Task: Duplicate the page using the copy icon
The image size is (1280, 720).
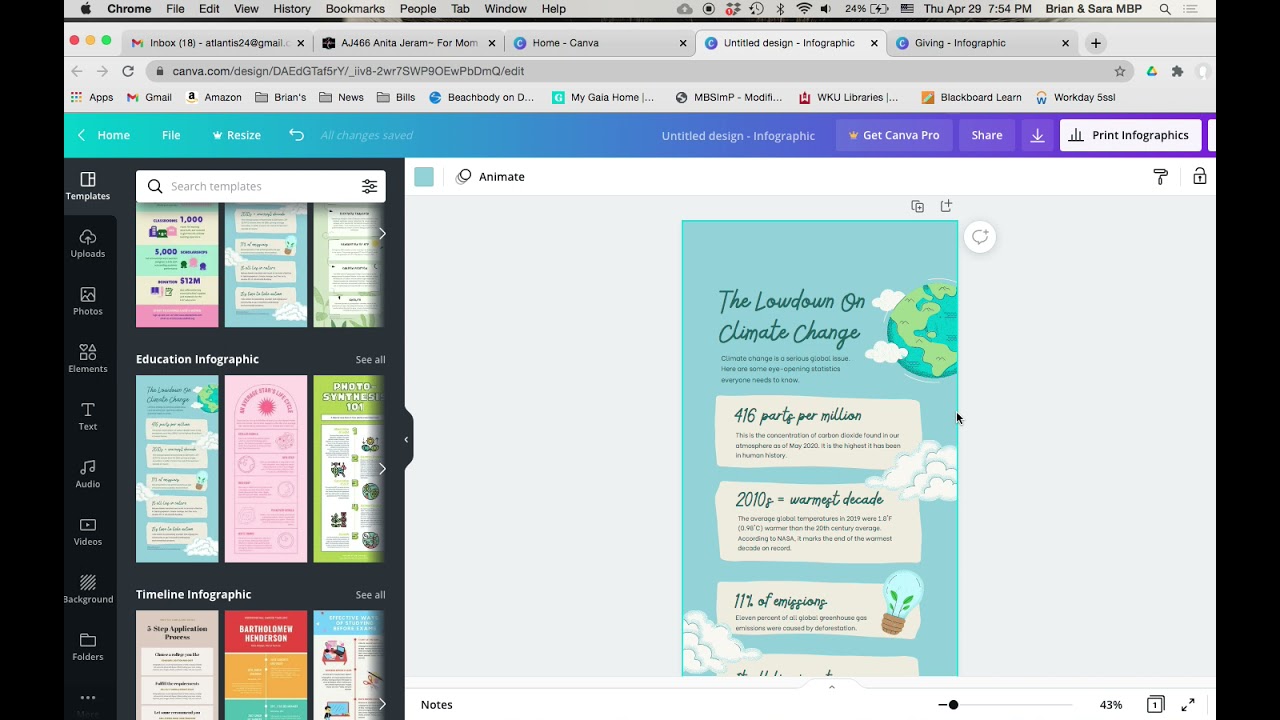Action: (x=917, y=206)
